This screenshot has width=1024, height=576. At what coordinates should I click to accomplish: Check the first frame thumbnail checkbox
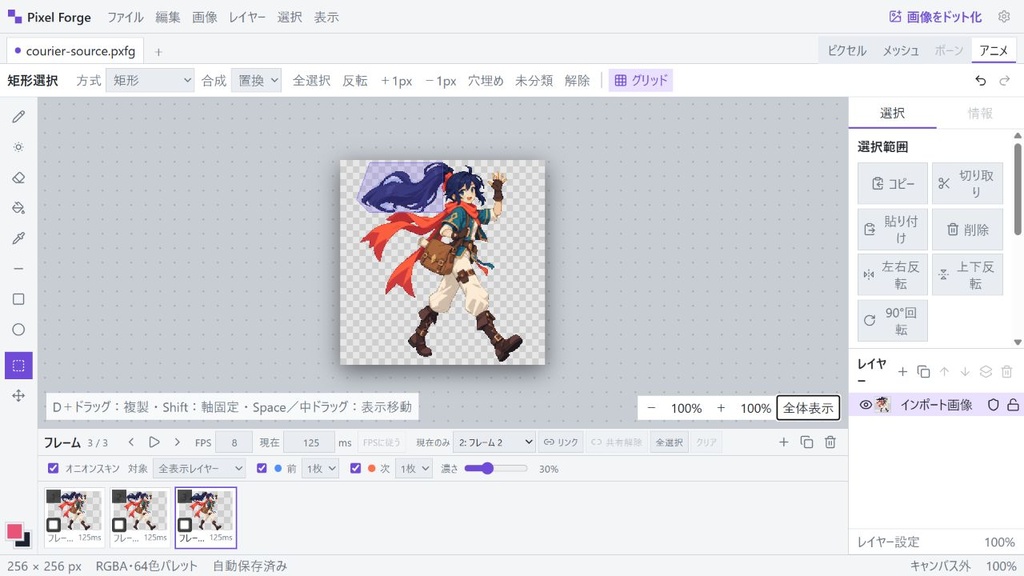[54, 524]
